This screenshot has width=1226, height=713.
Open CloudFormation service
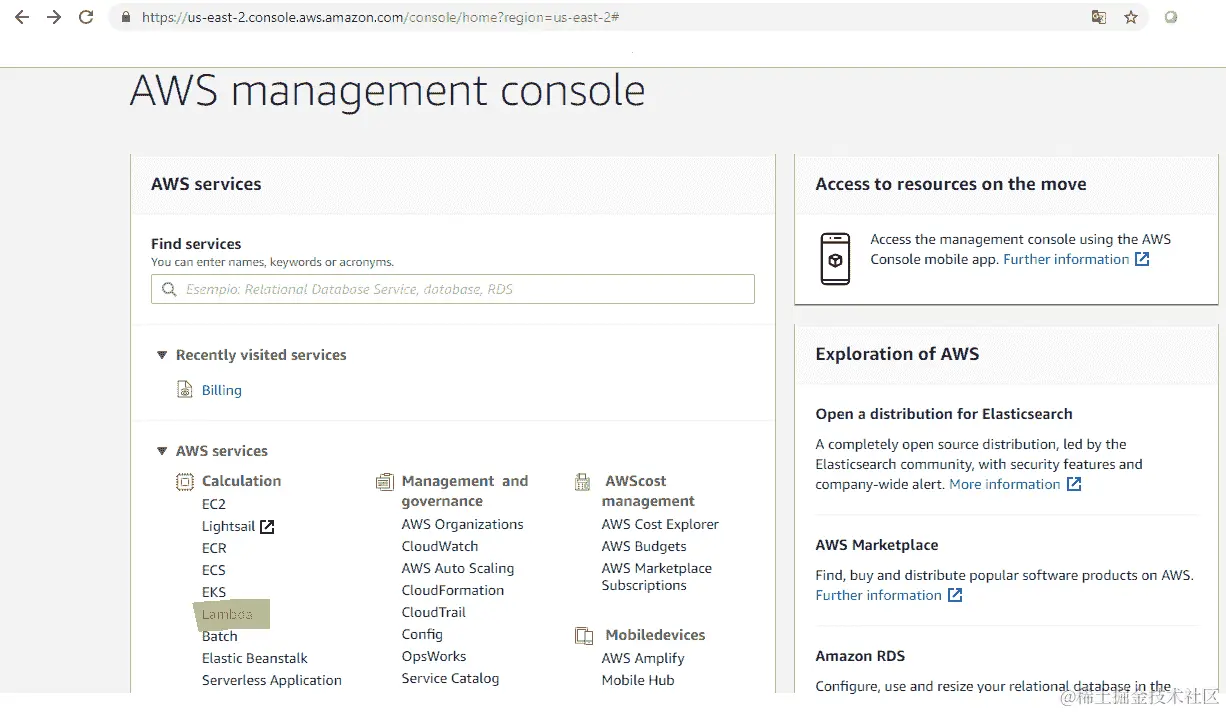coord(453,590)
